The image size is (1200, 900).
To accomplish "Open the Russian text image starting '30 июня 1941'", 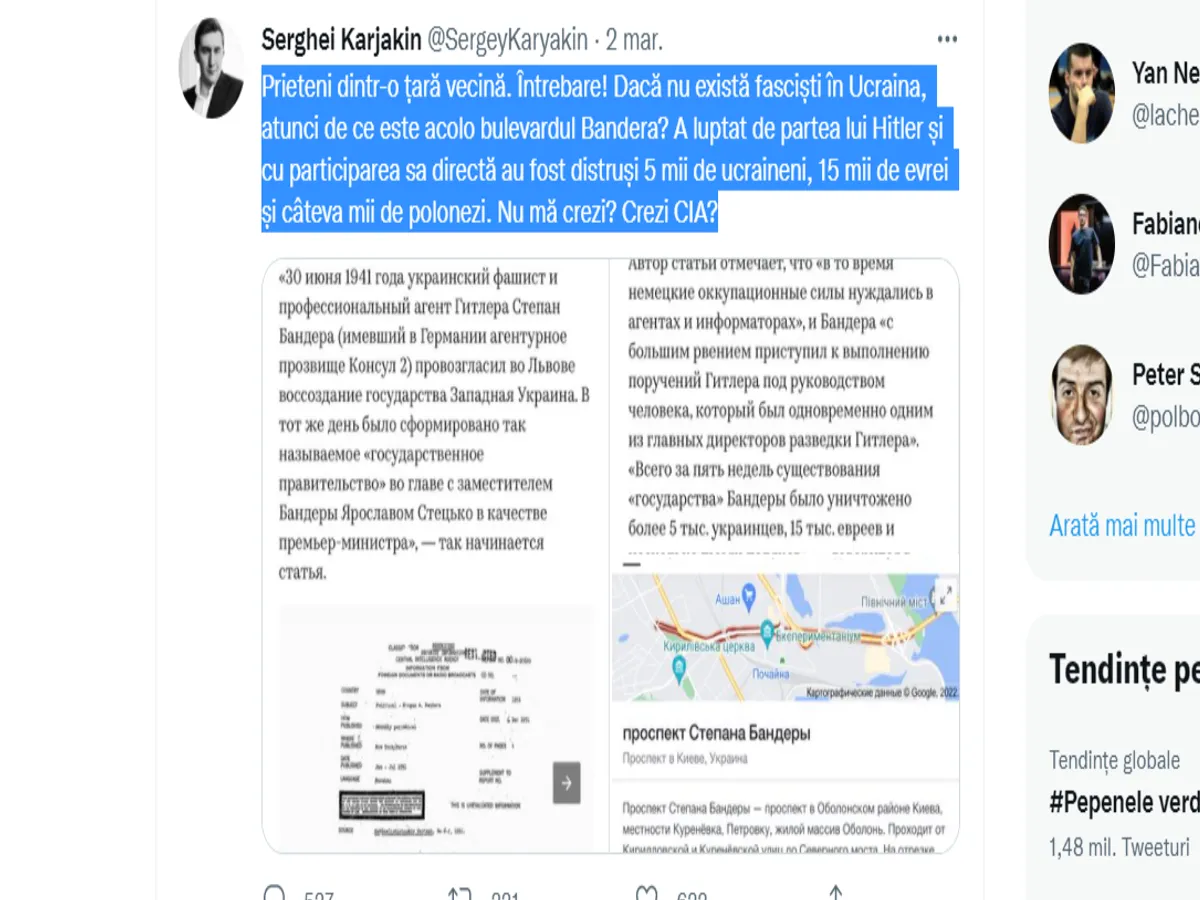I will coord(435,425).
